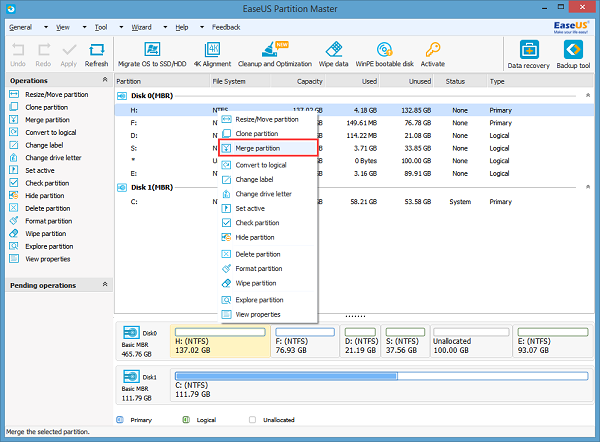This screenshot has width=600, height=442.
Task: Click the Apply checkmark icon
Action: coord(69,50)
